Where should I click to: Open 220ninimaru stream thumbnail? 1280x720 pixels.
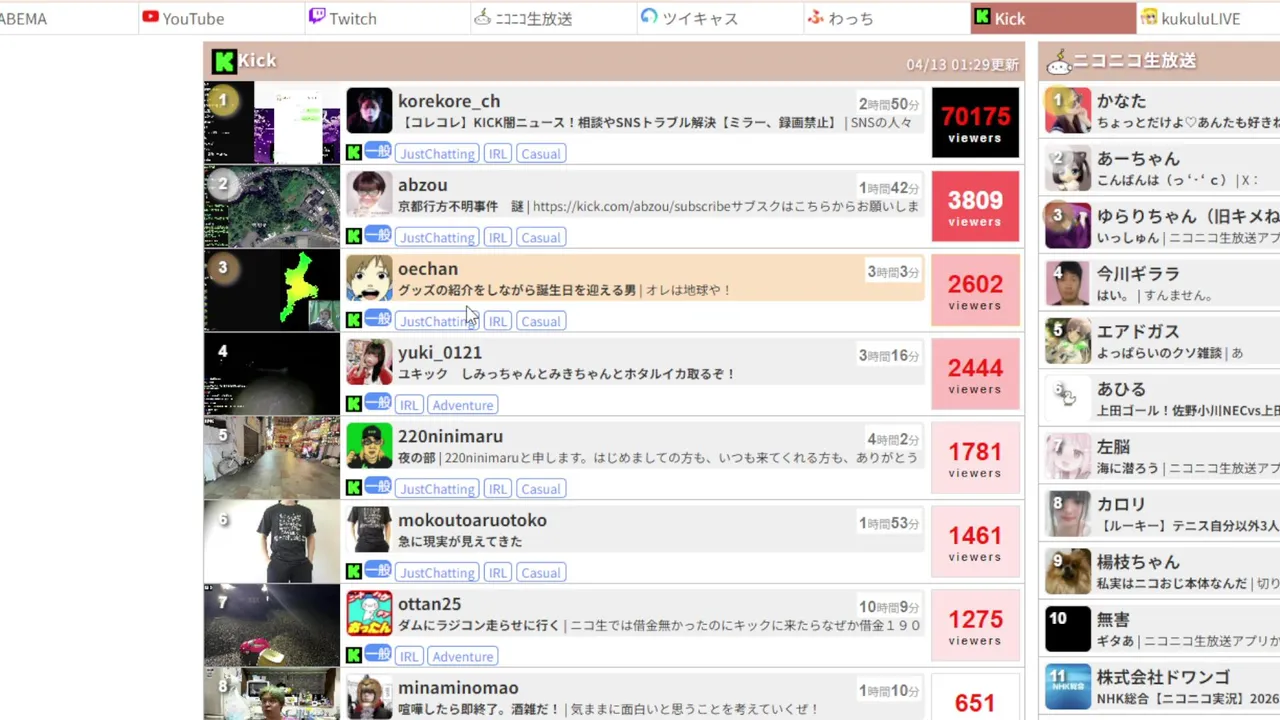coord(272,458)
